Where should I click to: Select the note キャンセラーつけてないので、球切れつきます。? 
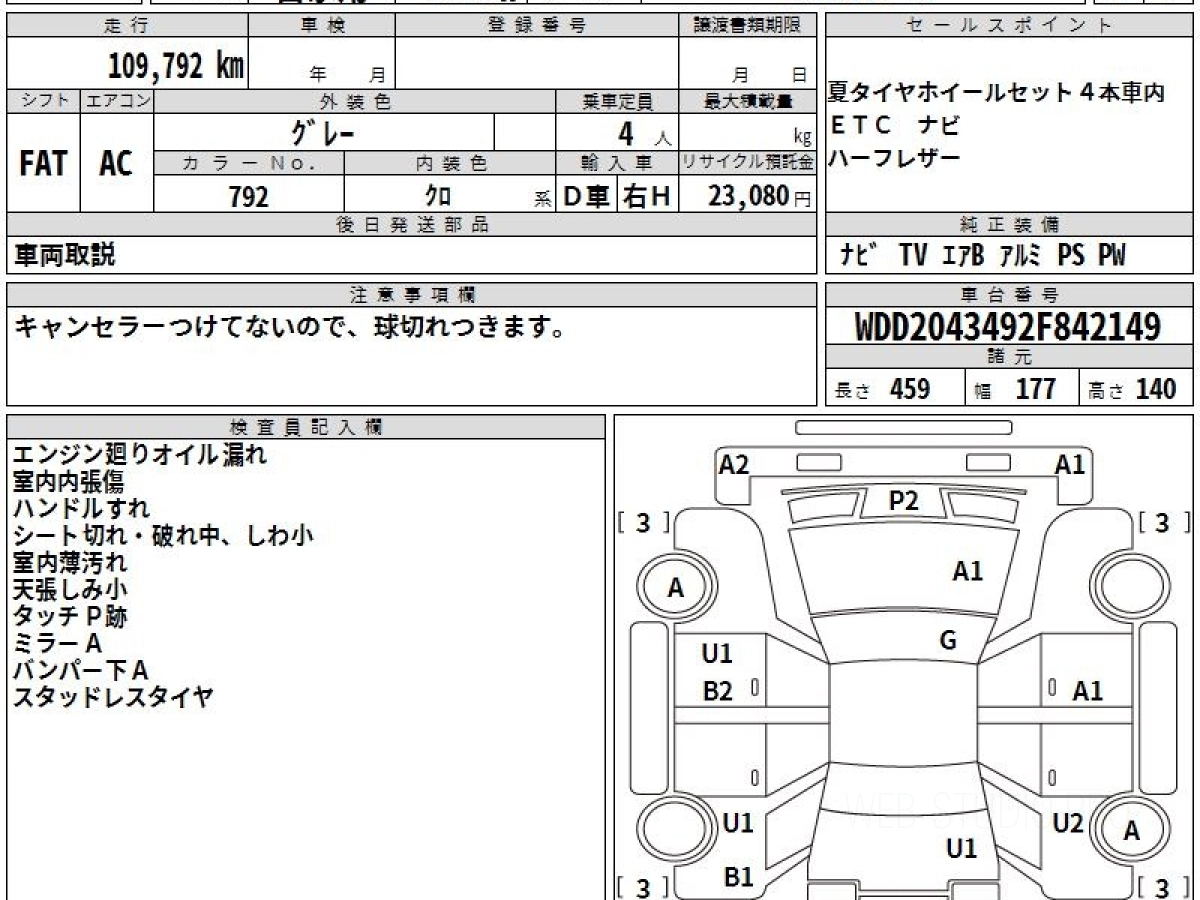pyautogui.click(x=290, y=327)
